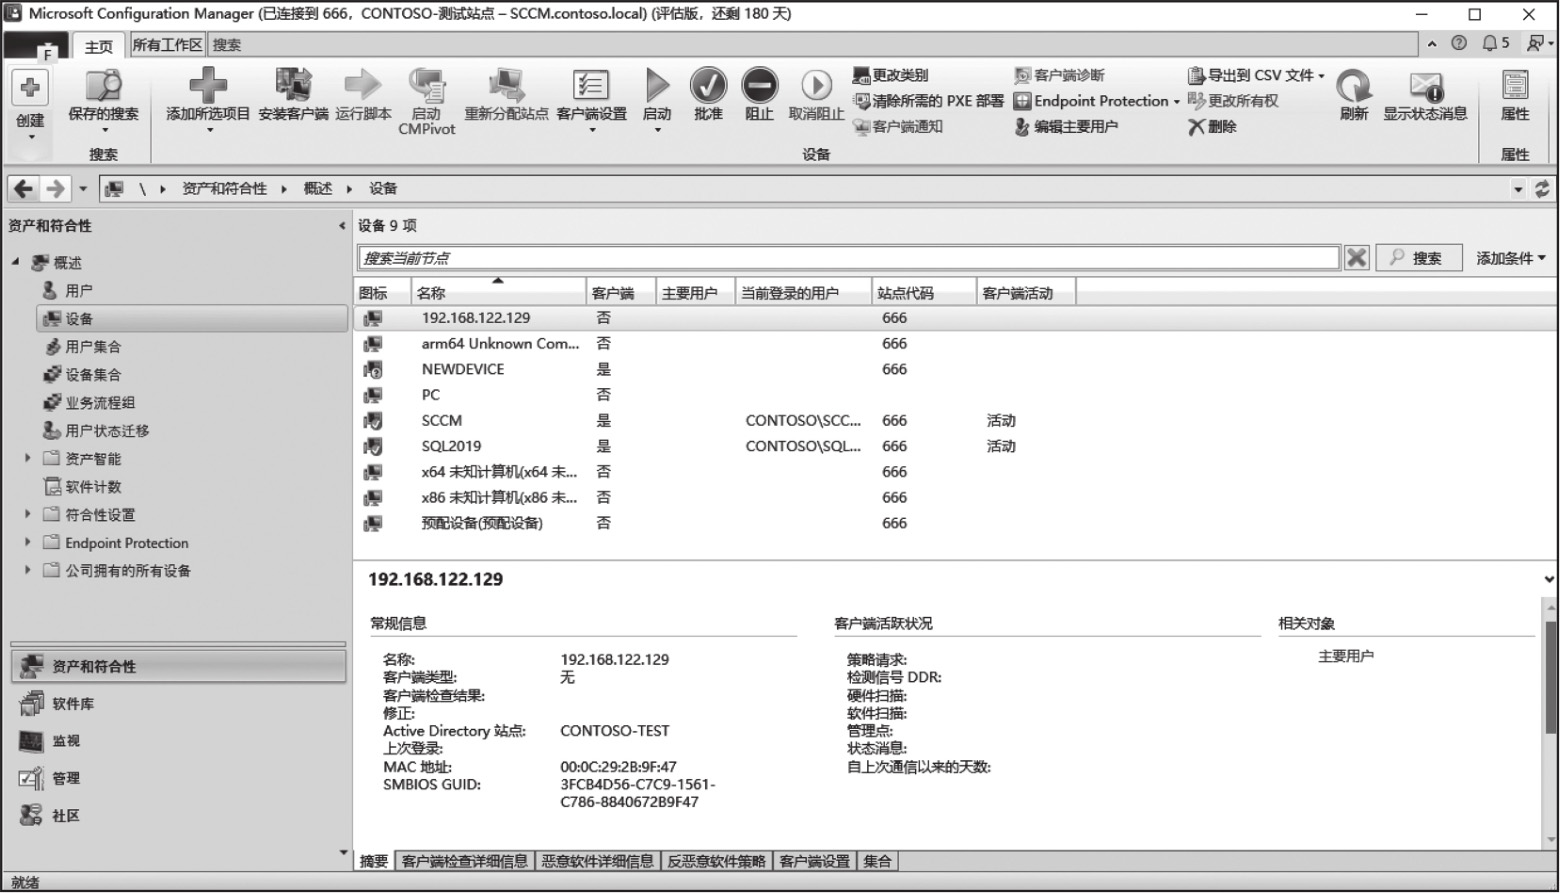
Task: Collapse the 概述 tree node
Action: [15, 262]
